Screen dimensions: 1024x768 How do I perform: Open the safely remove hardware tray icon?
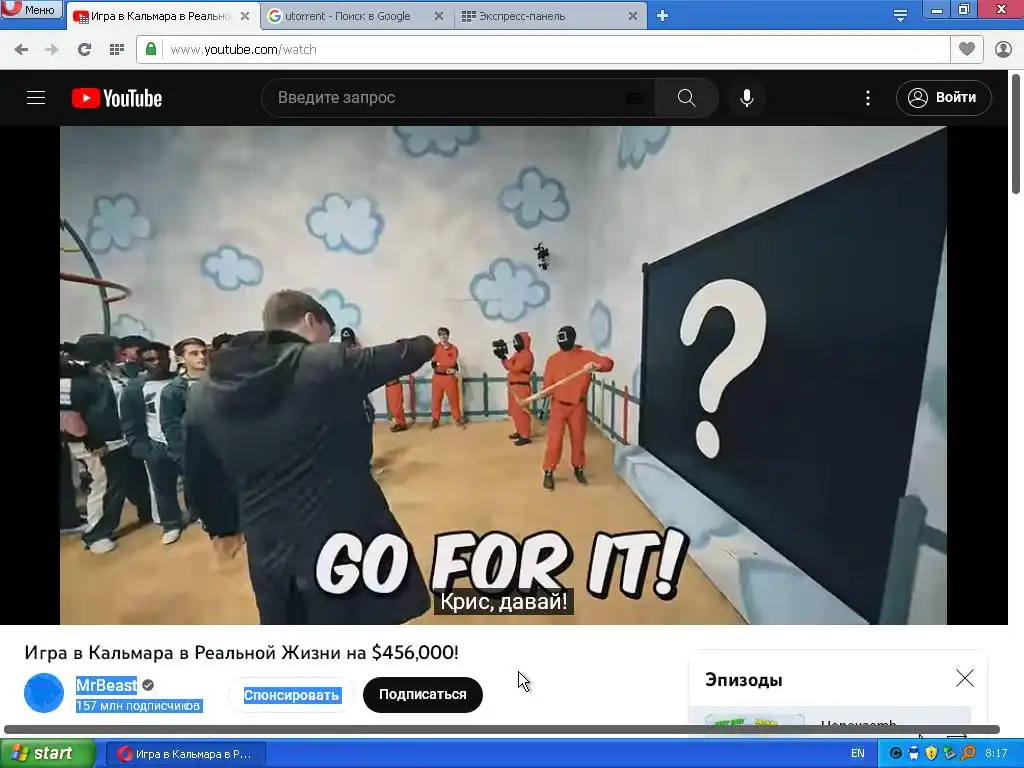949,754
